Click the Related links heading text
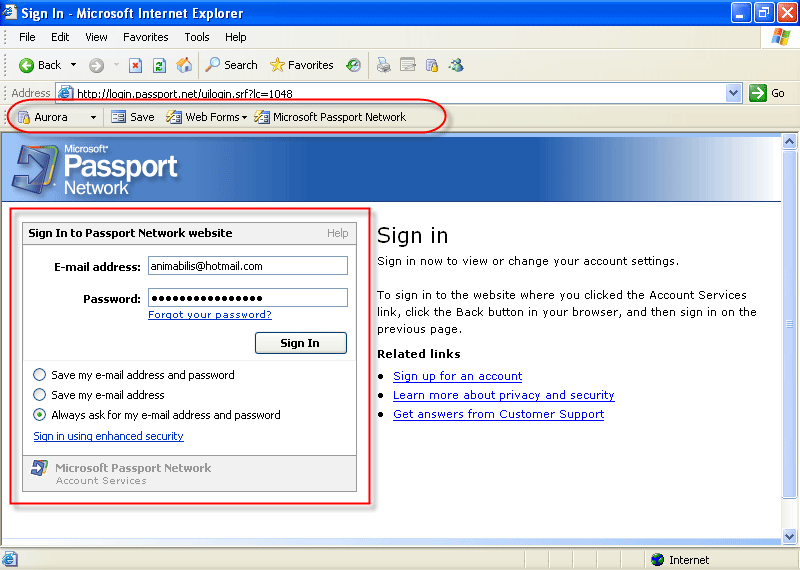 click(x=419, y=354)
